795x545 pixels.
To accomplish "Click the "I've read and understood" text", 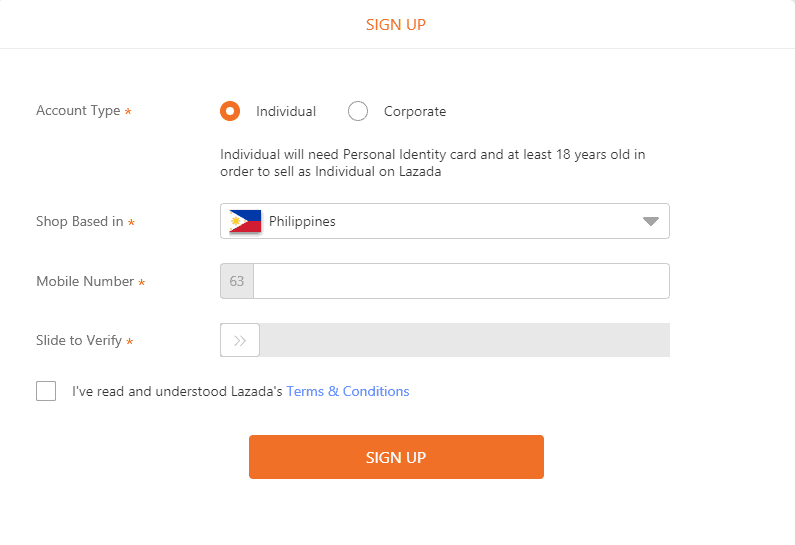I will [x=178, y=391].
